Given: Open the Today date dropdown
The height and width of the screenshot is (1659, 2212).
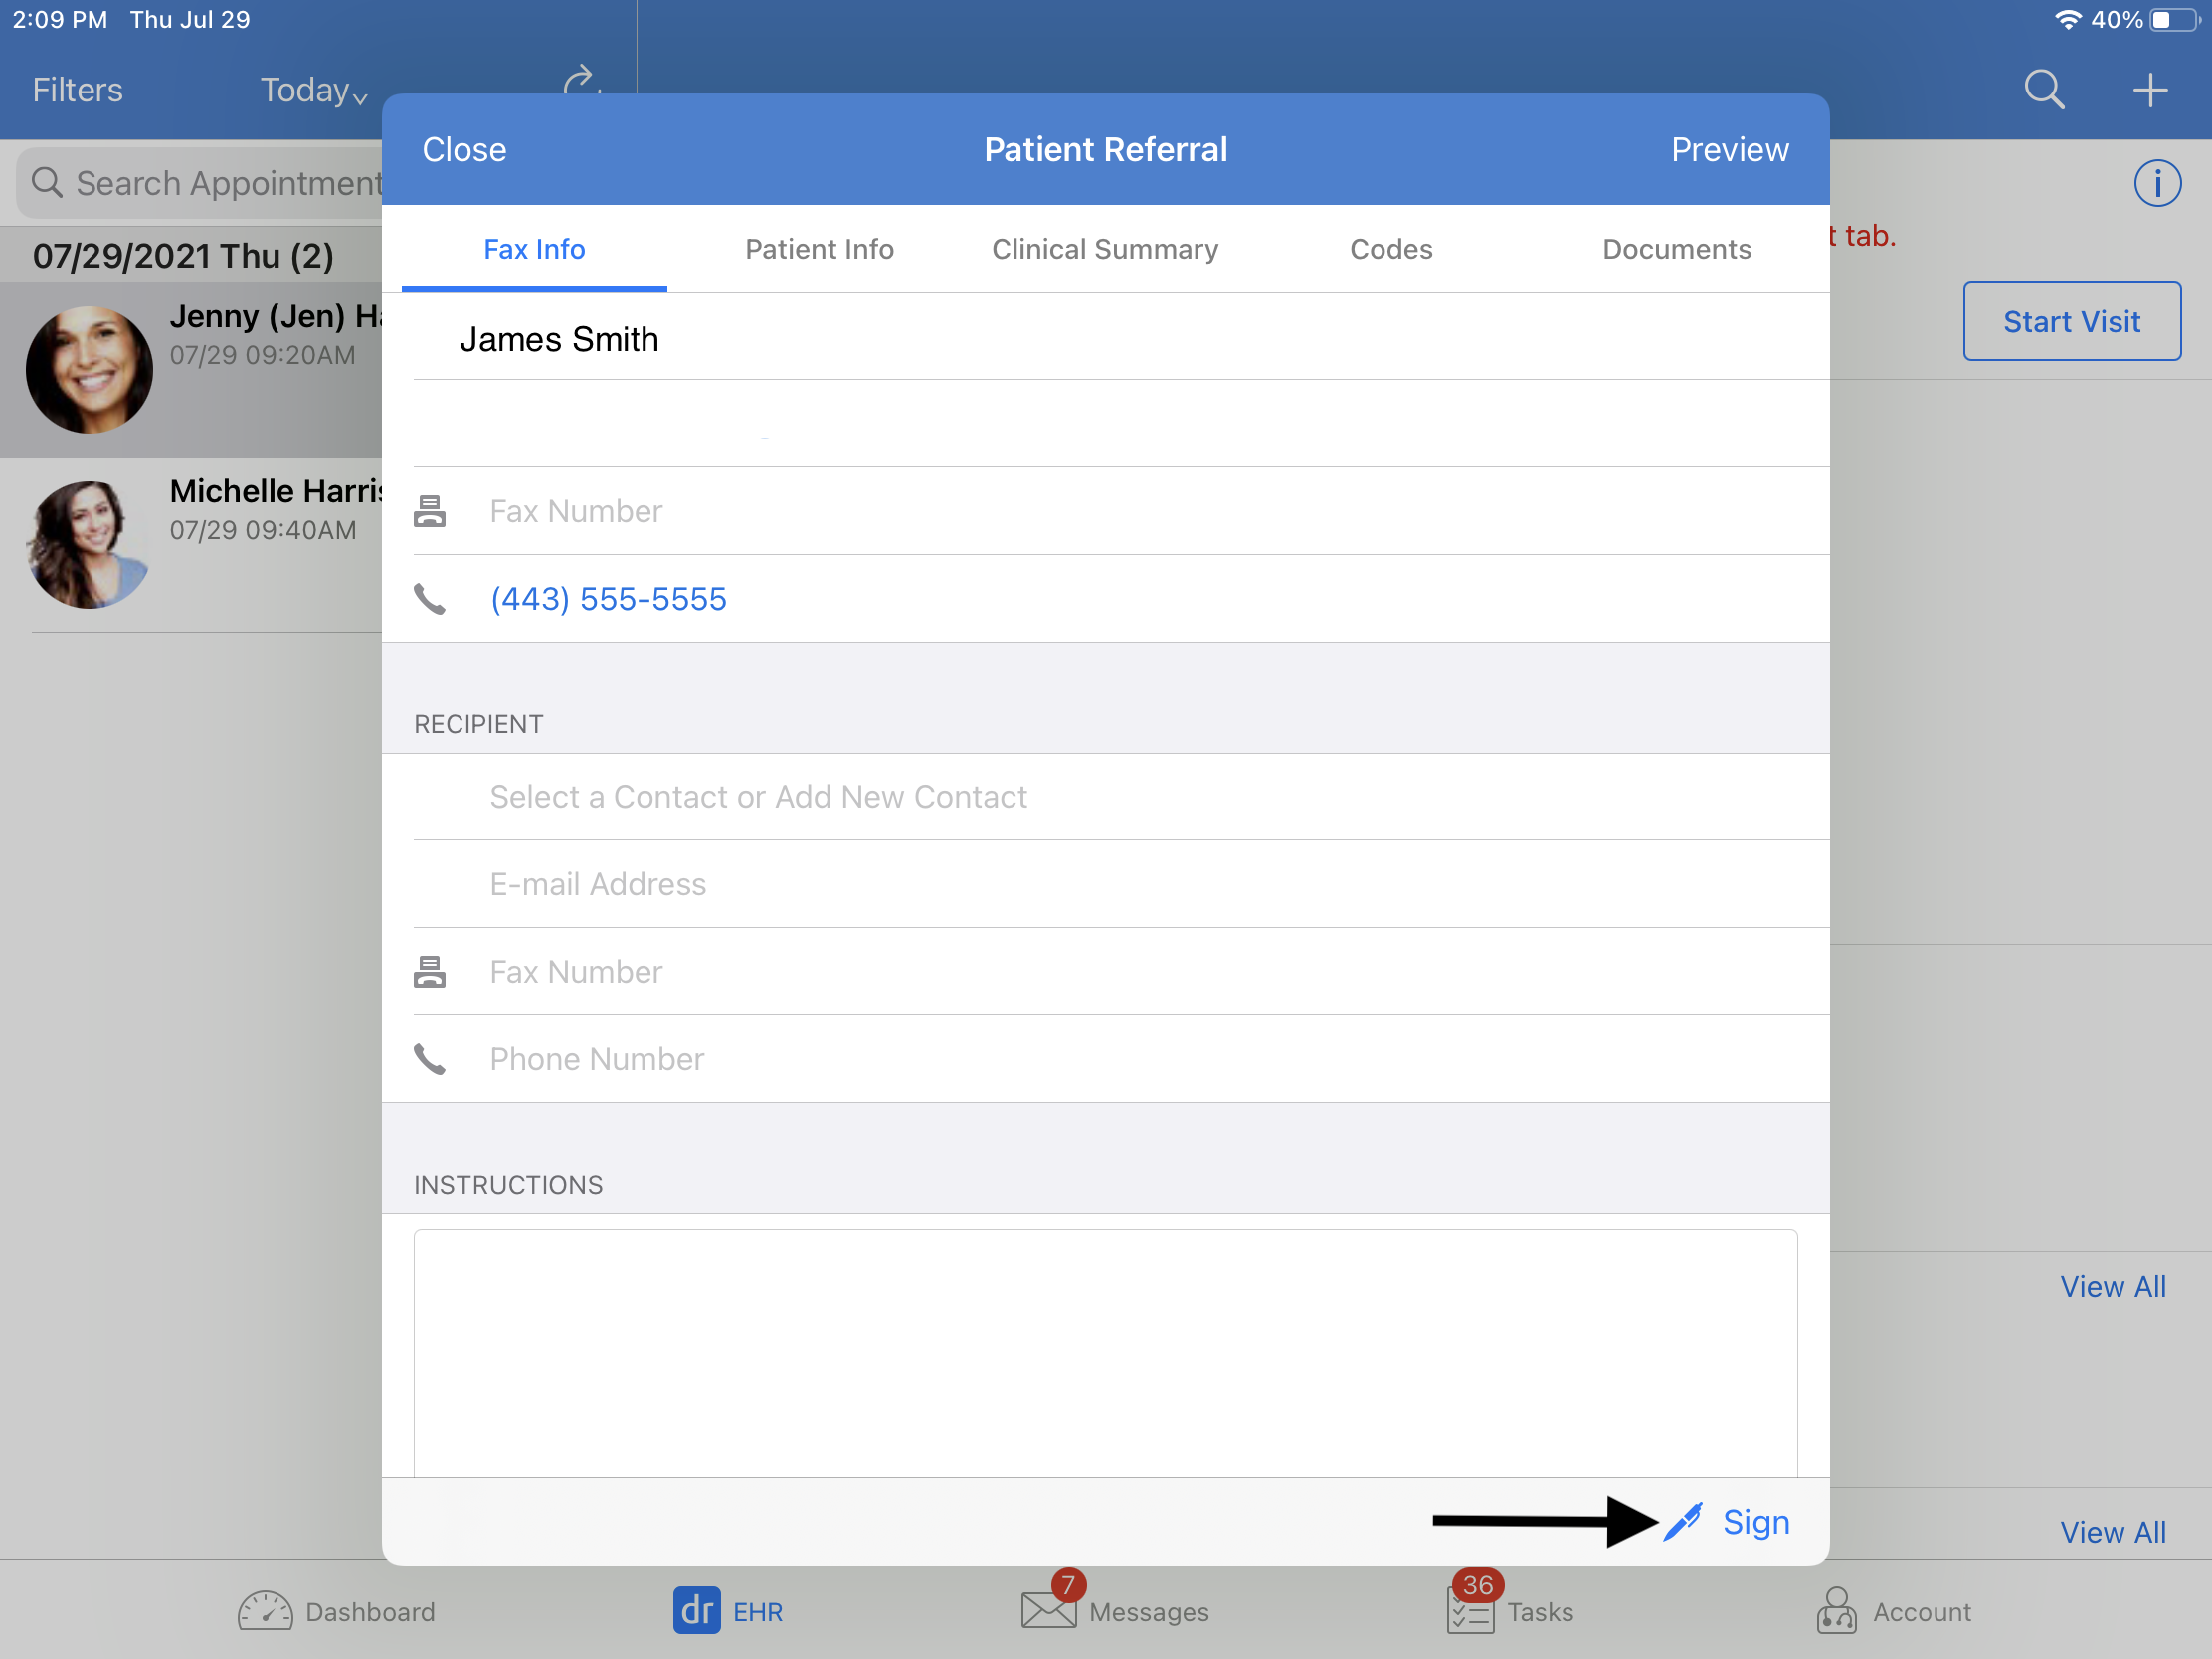Looking at the screenshot, I should pos(314,90).
